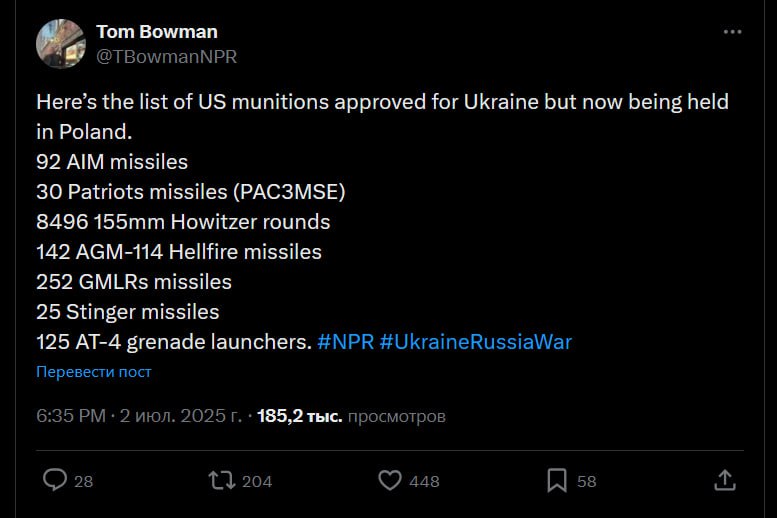777x518 pixels.
Task: Open the three-dot more options menu
Action: [x=732, y=32]
